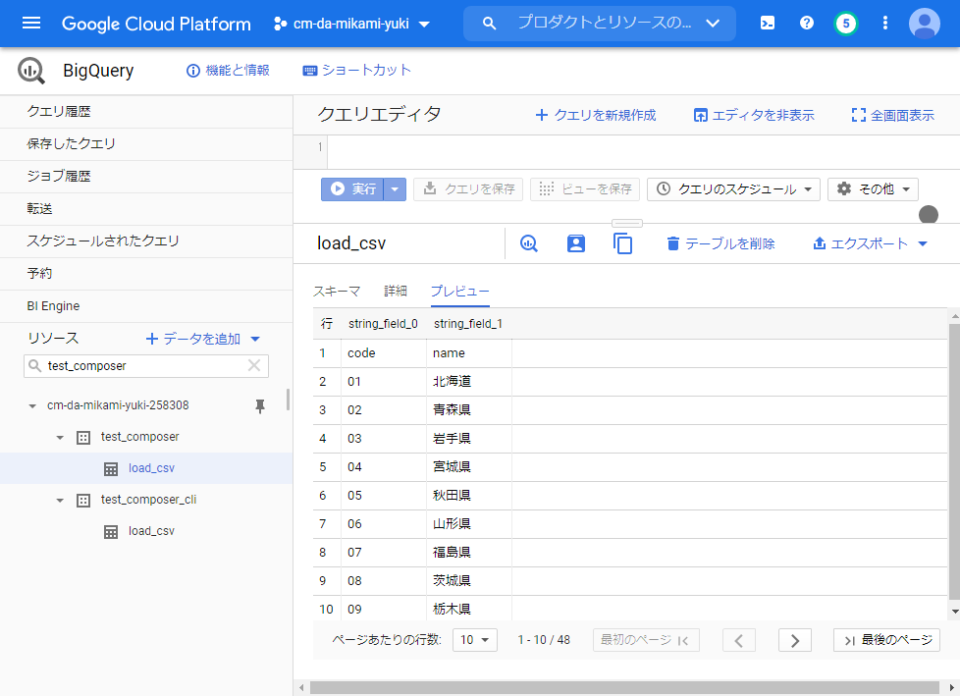Open the rows-per-page dropdown showing 10

(x=474, y=639)
